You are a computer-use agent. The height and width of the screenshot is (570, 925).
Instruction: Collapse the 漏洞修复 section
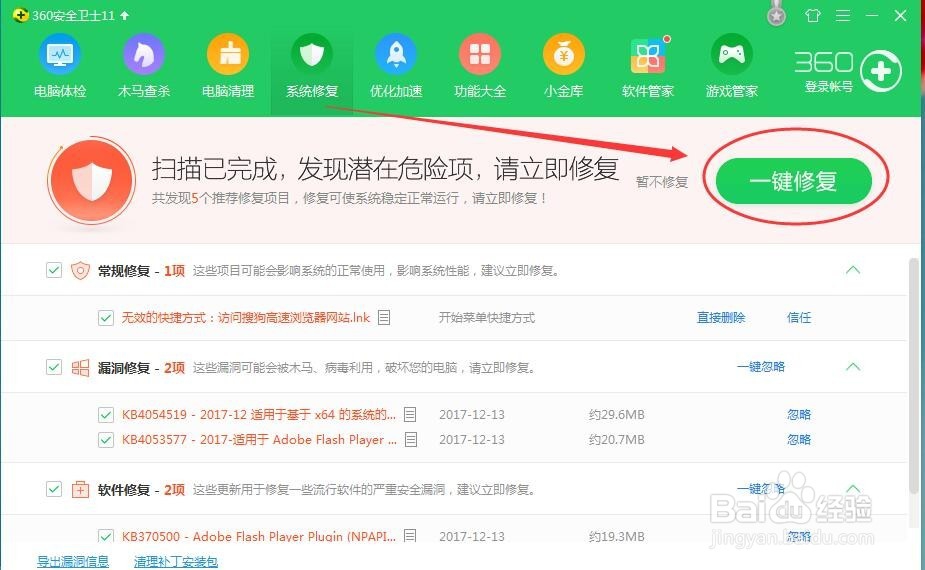pos(852,366)
